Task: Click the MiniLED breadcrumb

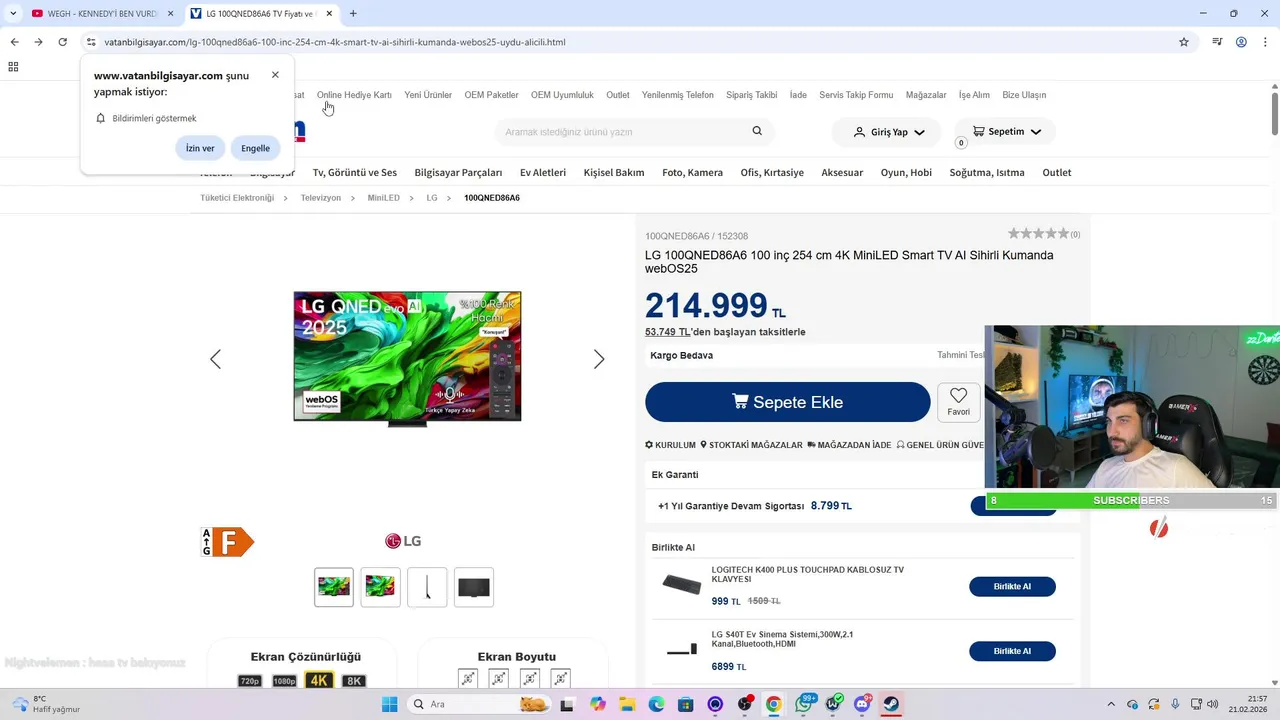Action: coord(383,198)
